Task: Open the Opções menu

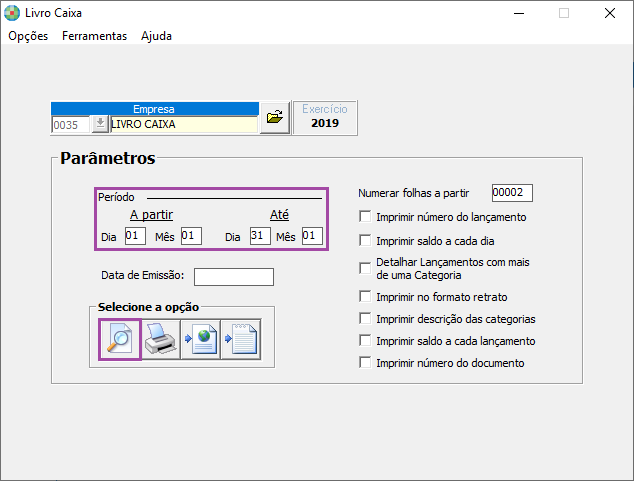Action: click(x=28, y=36)
